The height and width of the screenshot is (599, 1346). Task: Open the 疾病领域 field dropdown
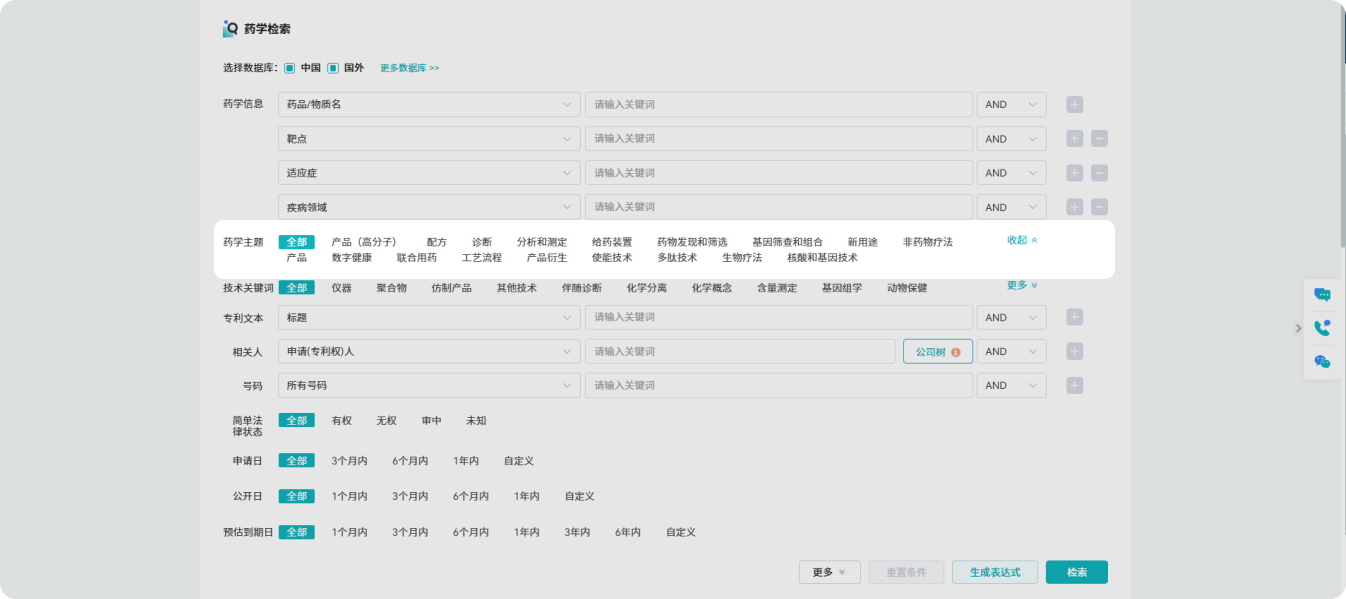pyautogui.click(x=429, y=207)
